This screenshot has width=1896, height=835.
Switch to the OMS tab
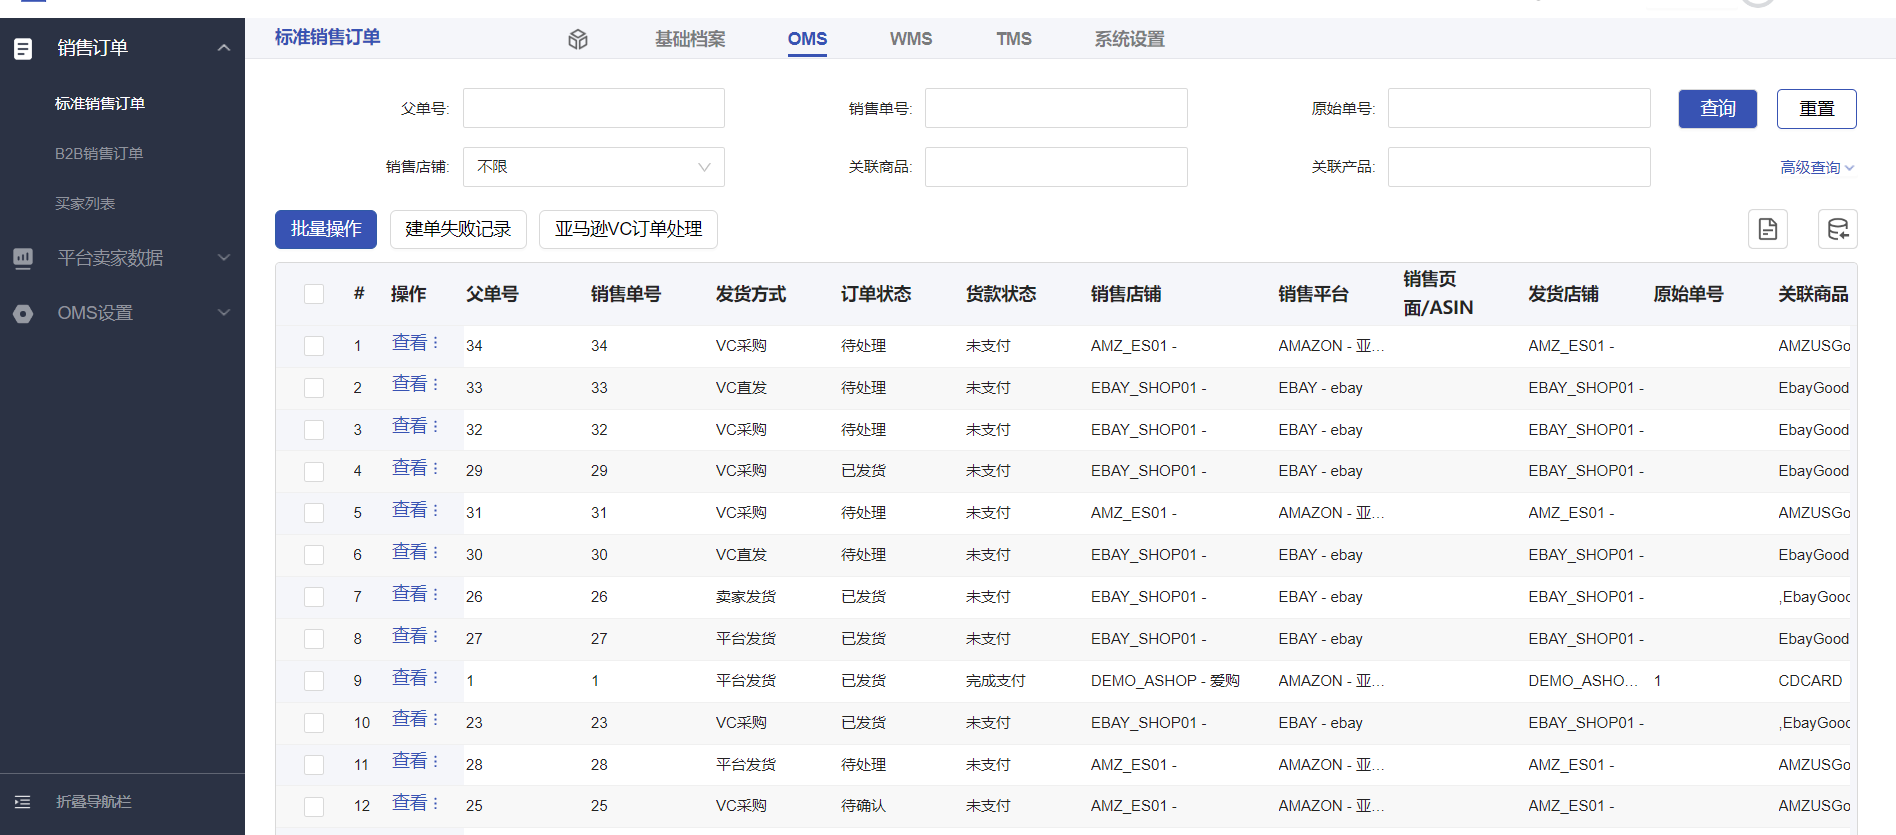[x=807, y=39]
